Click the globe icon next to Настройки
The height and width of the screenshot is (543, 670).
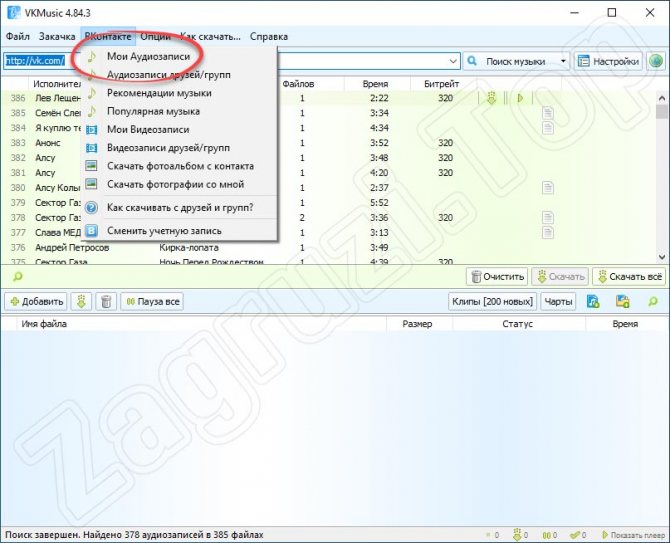coord(656,62)
